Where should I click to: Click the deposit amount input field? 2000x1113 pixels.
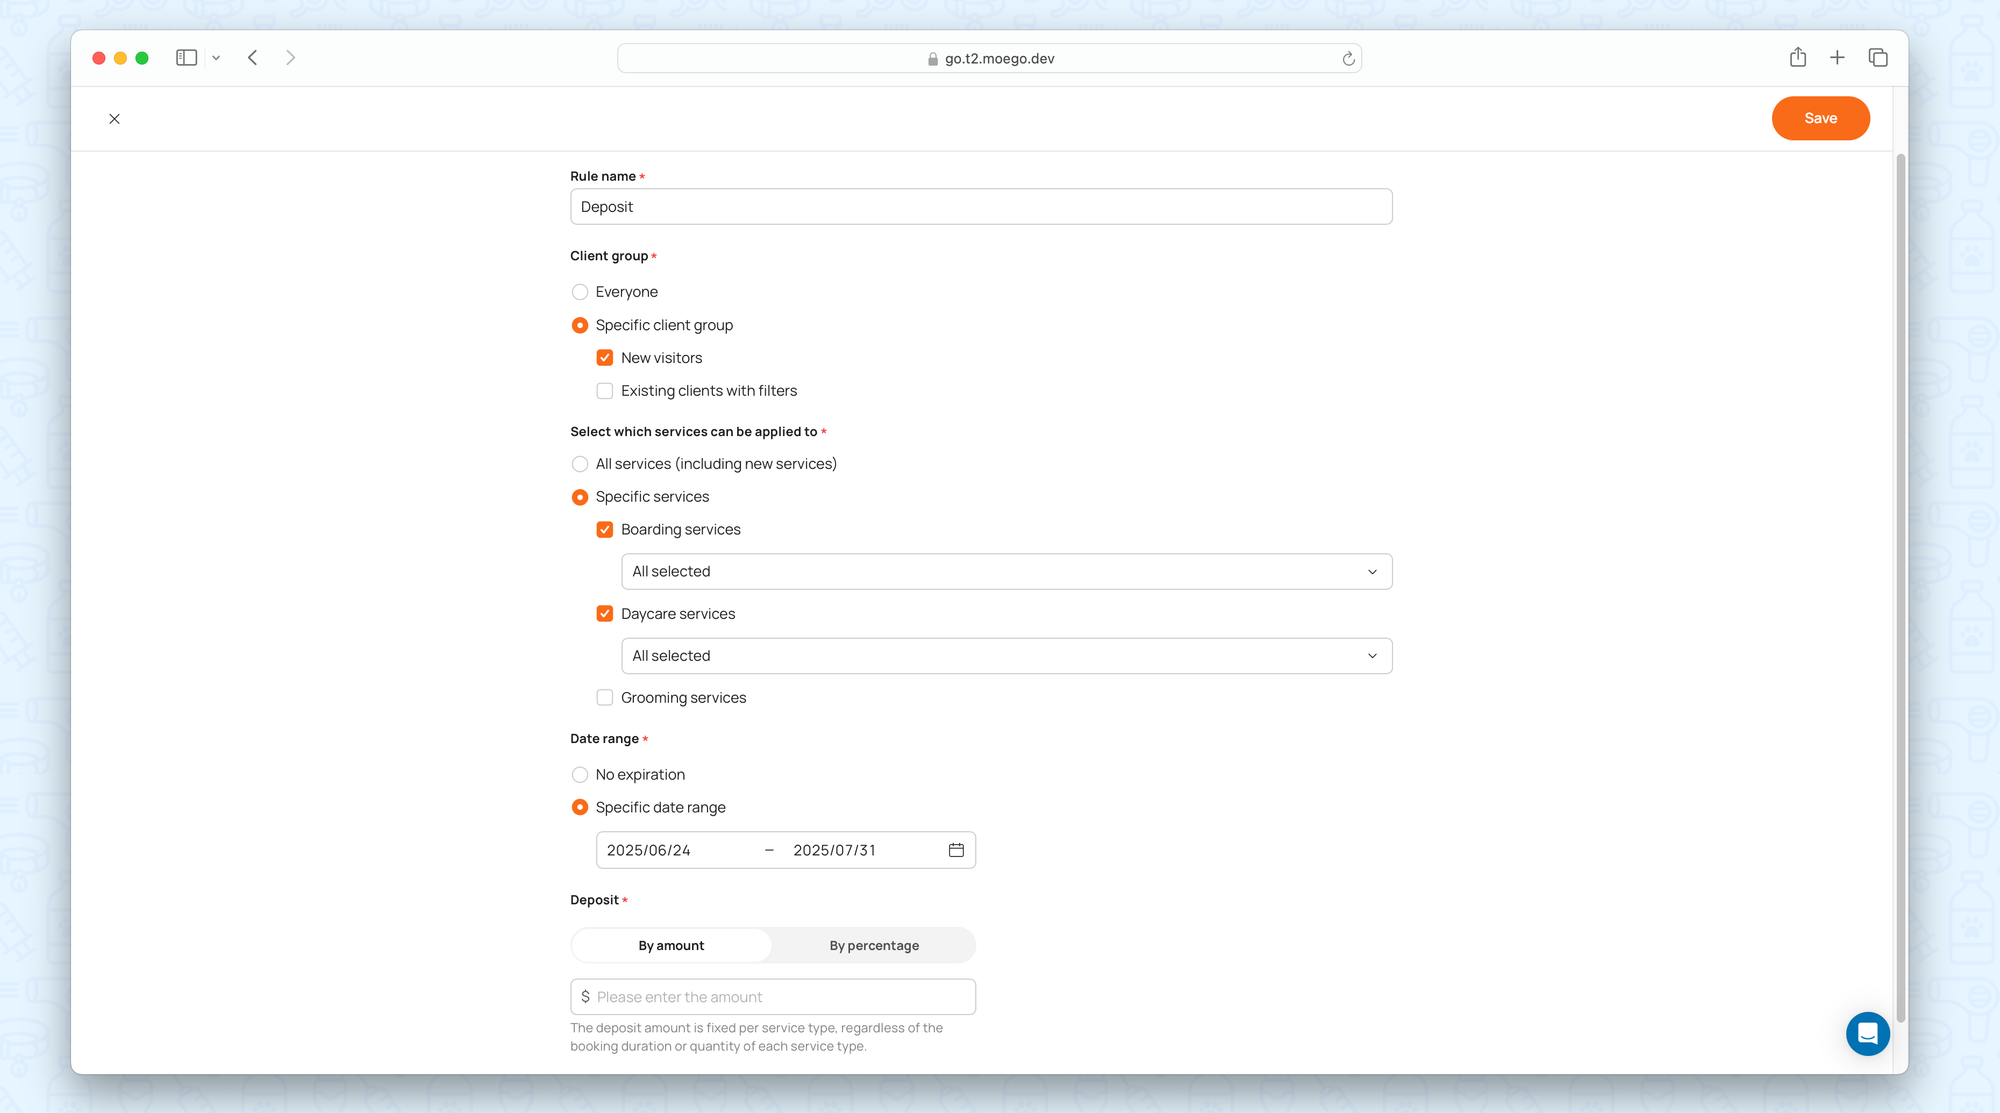pyautogui.click(x=780, y=997)
